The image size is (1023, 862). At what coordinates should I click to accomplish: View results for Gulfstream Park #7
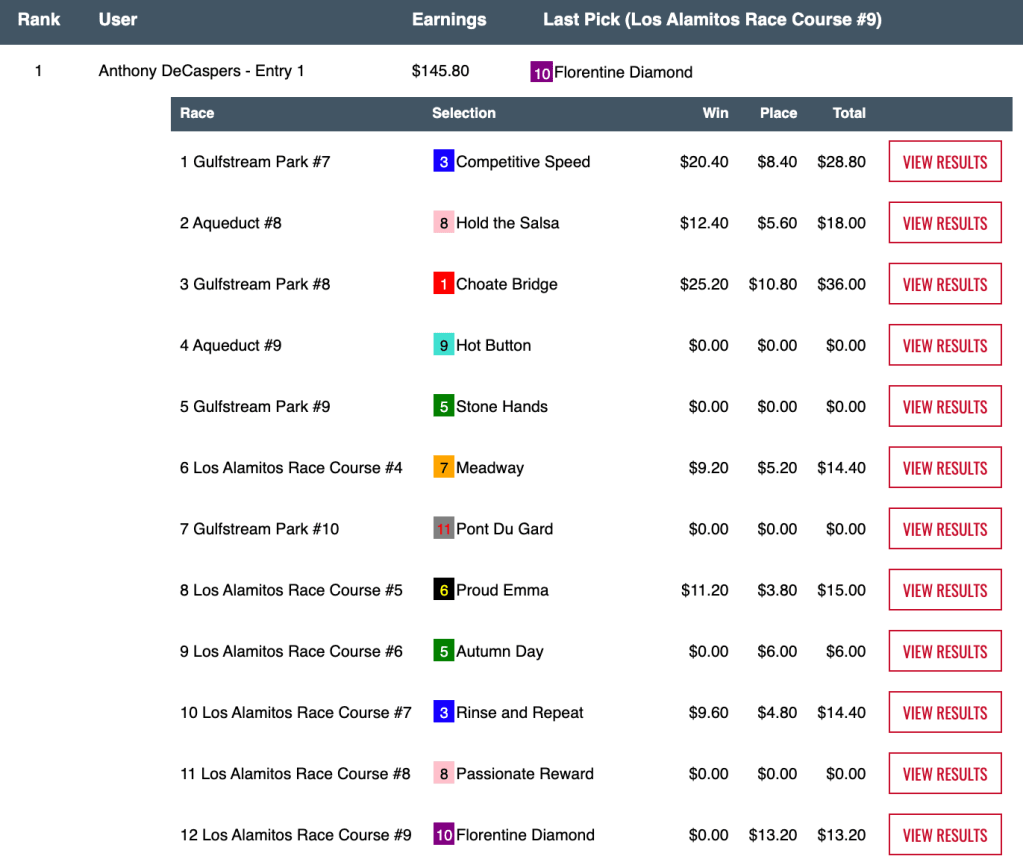point(944,162)
